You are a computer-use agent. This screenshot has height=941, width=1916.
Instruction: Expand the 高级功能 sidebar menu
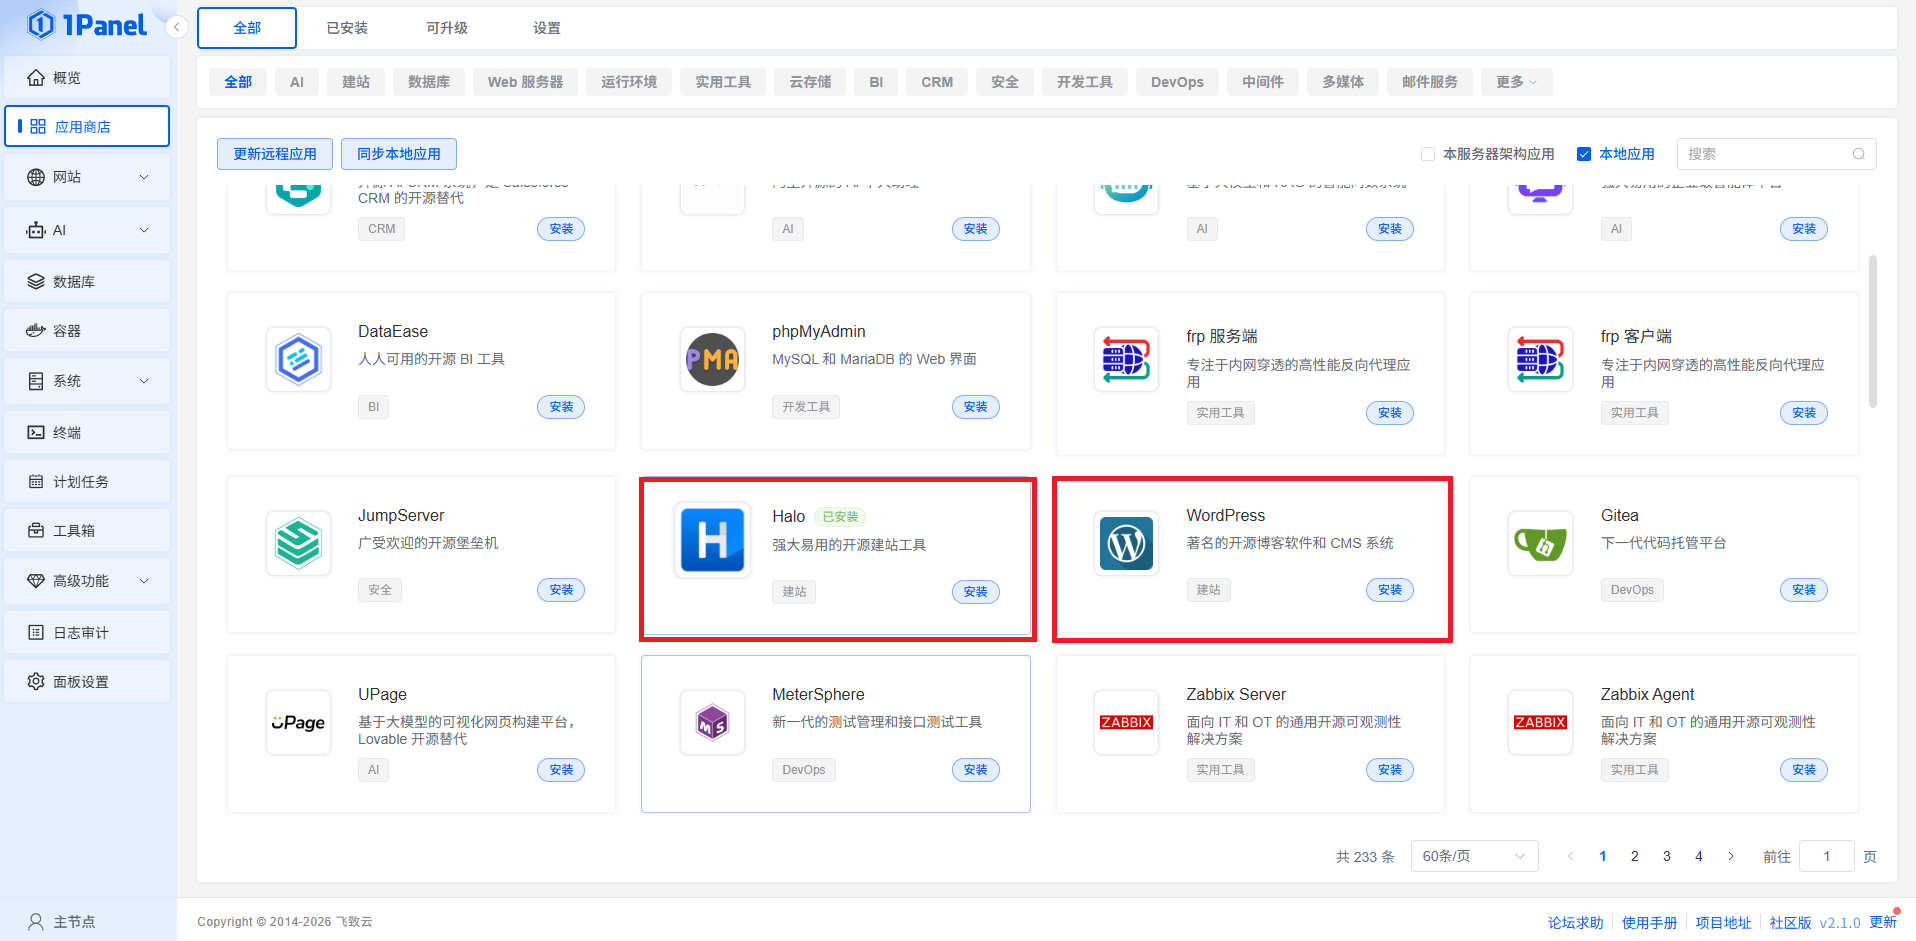tap(87, 581)
